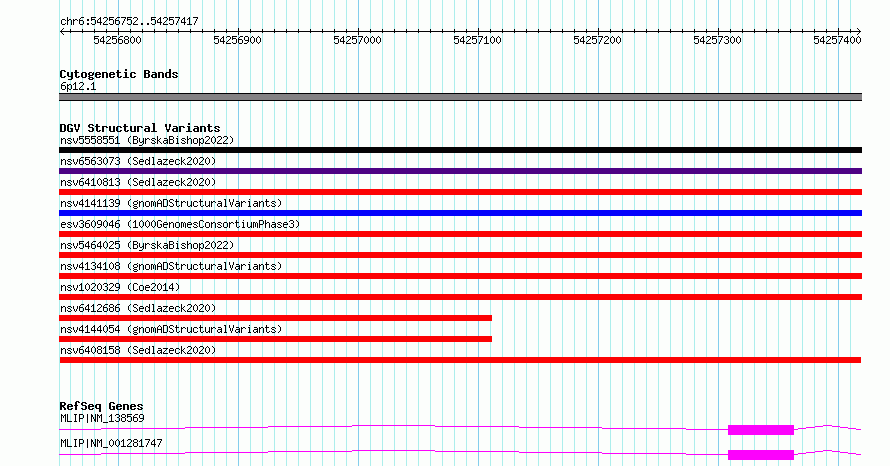Click the nsv4144054 gnomAD variant label
Image resolution: width=890 pixels, height=466 pixels.
[x=171, y=329]
